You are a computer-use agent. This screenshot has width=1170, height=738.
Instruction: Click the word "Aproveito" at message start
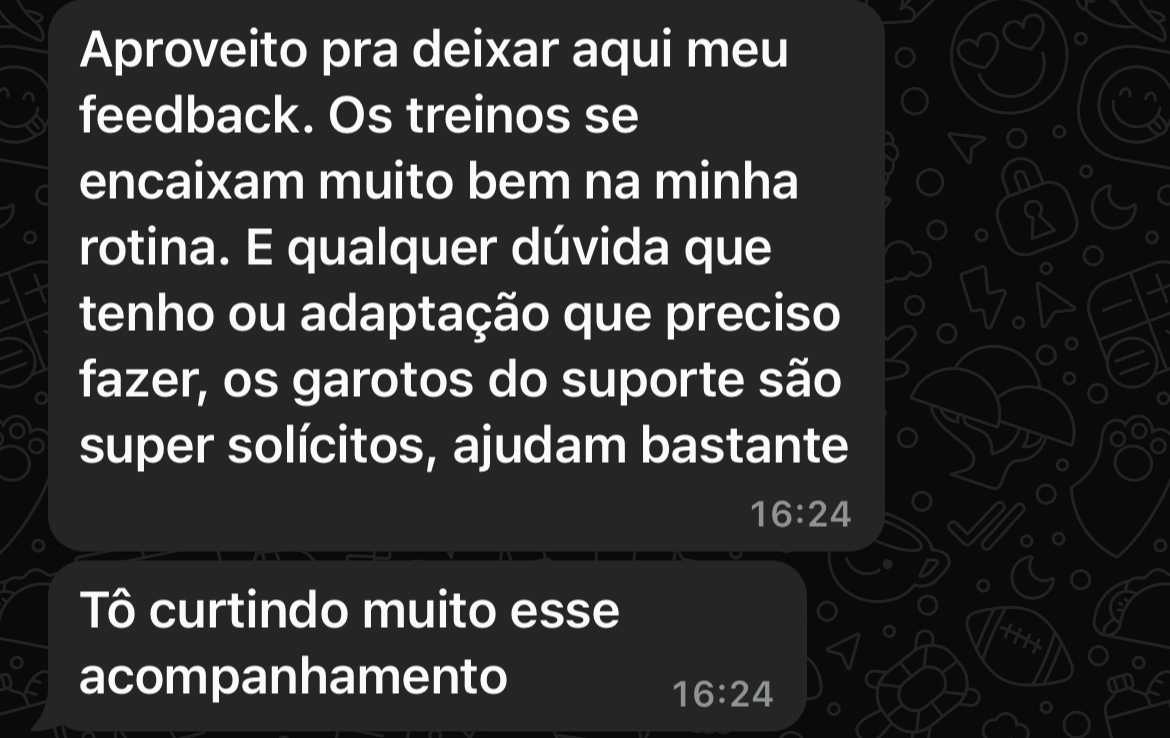click(x=193, y=51)
